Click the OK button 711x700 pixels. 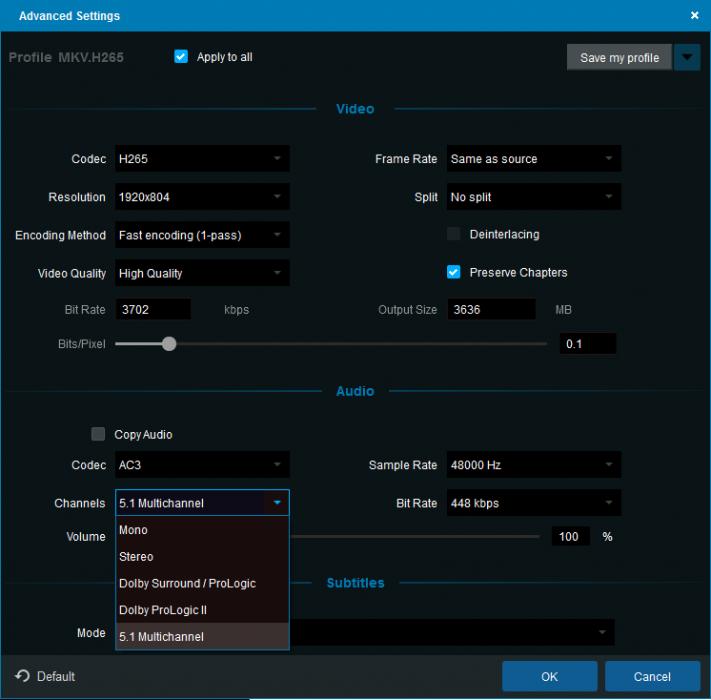549,676
